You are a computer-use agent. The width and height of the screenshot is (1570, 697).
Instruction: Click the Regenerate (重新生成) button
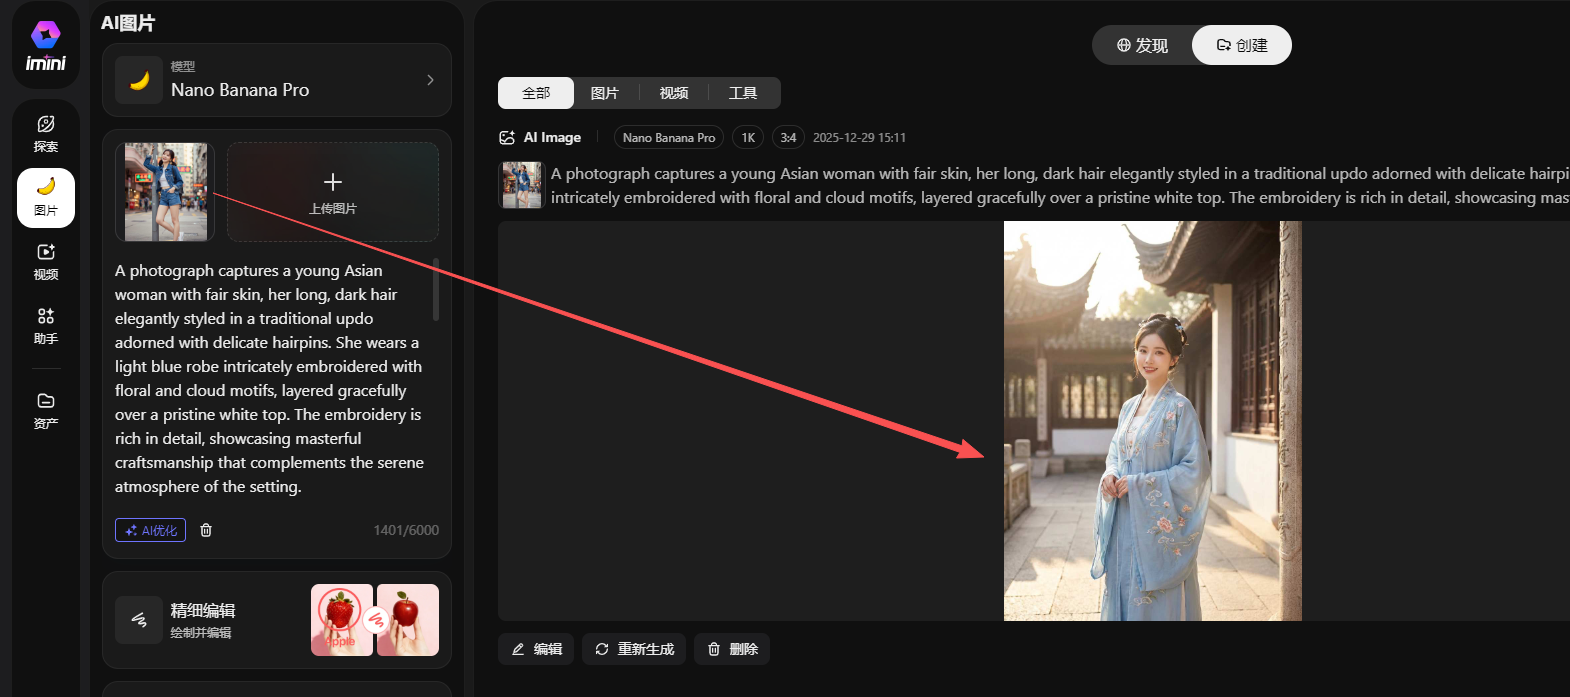click(x=635, y=649)
